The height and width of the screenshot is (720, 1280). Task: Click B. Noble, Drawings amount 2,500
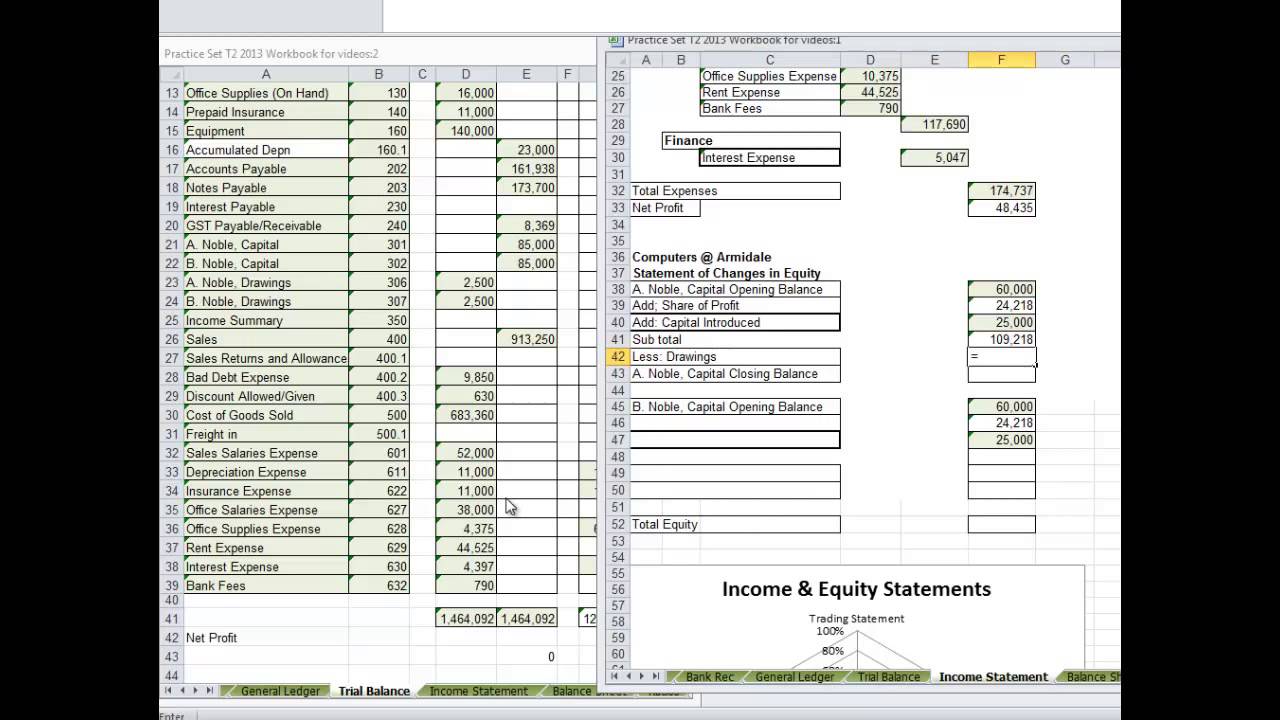[466, 301]
